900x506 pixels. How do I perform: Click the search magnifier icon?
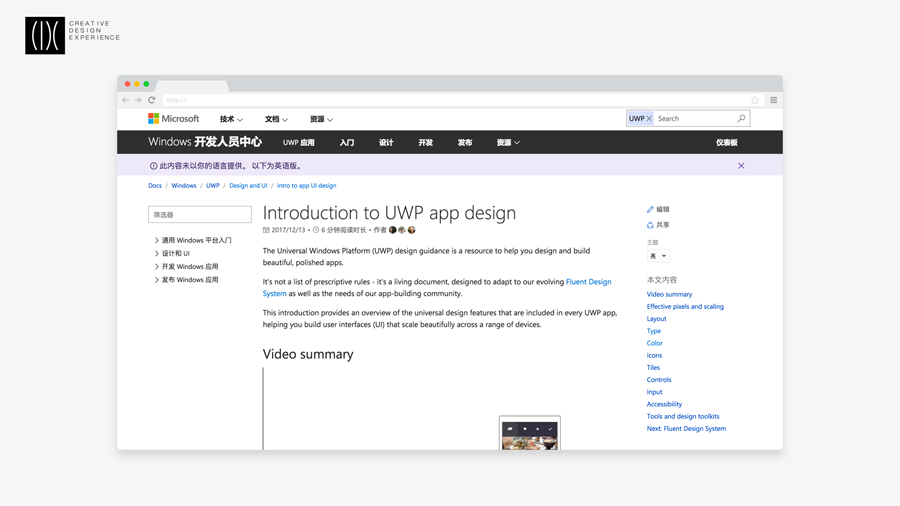741,118
